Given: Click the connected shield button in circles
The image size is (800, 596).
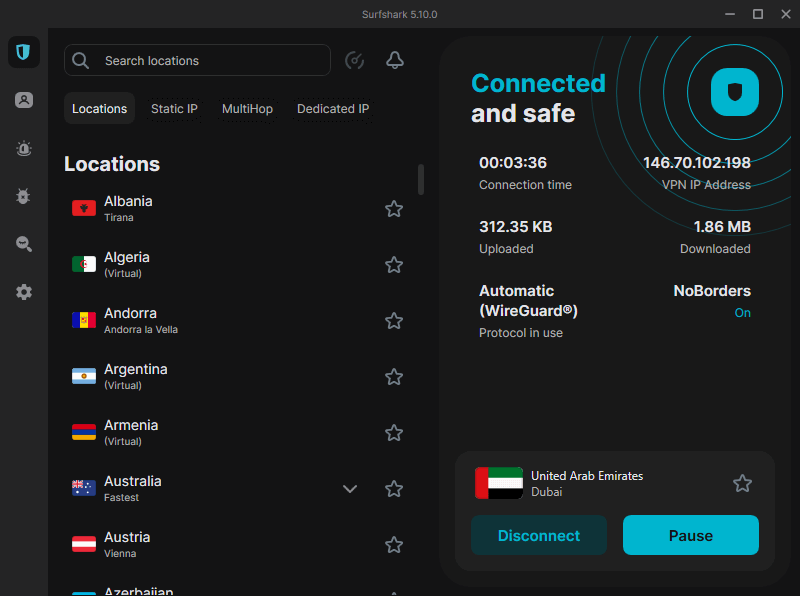Looking at the screenshot, I should coord(735,92).
